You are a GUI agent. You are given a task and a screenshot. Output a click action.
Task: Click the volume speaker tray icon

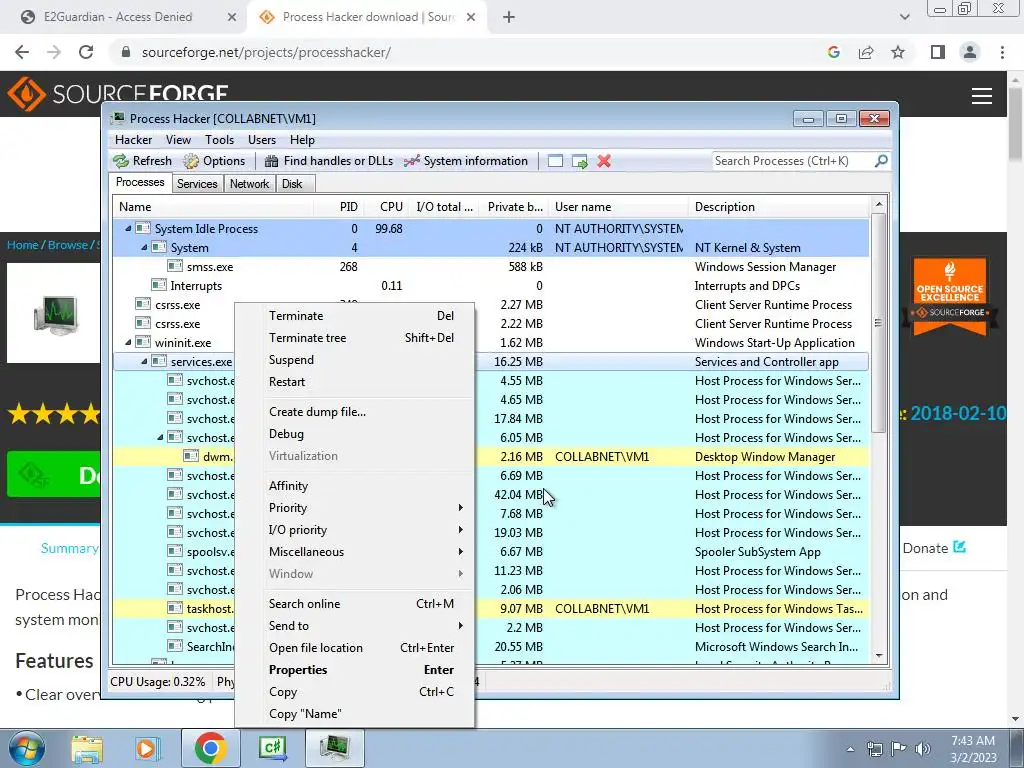click(x=923, y=748)
